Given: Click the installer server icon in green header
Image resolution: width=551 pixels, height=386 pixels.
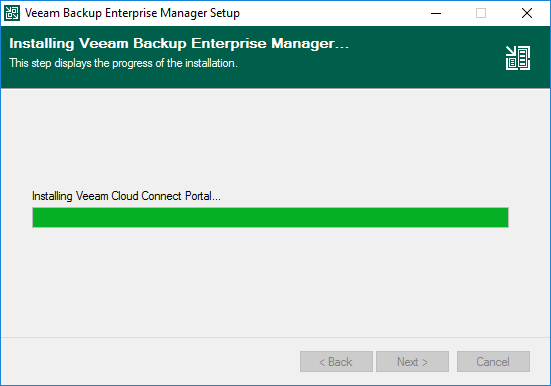Looking at the screenshot, I should [518, 58].
